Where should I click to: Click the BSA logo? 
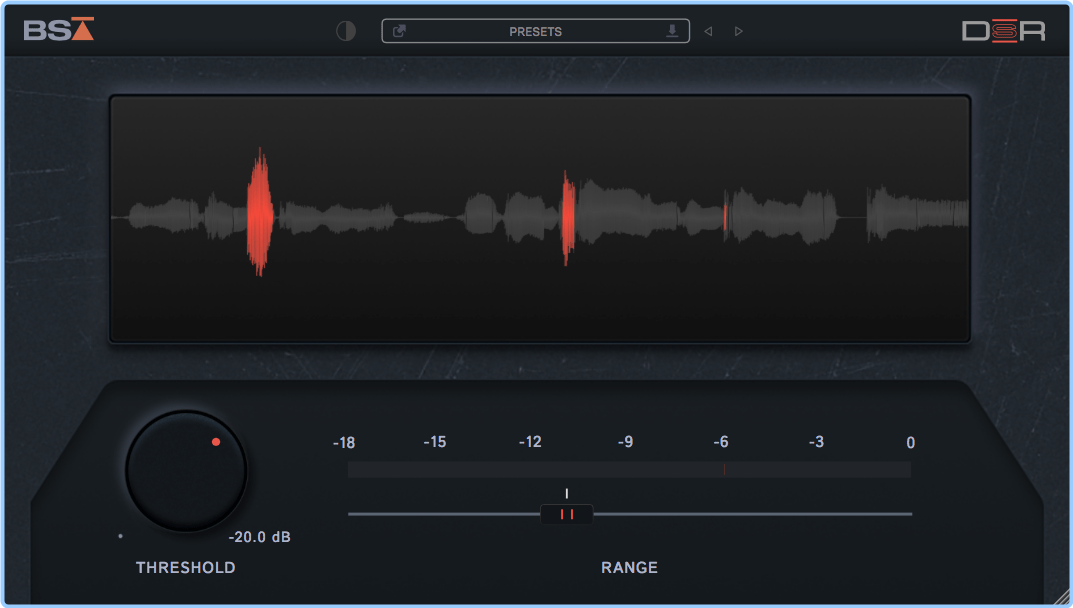(59, 29)
